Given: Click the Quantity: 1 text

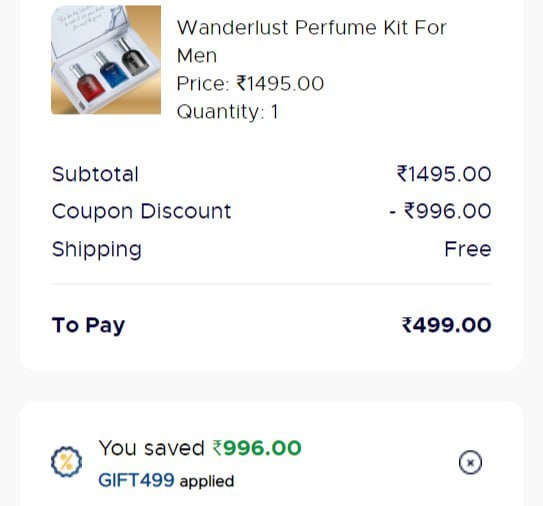Looking at the screenshot, I should [227, 112].
